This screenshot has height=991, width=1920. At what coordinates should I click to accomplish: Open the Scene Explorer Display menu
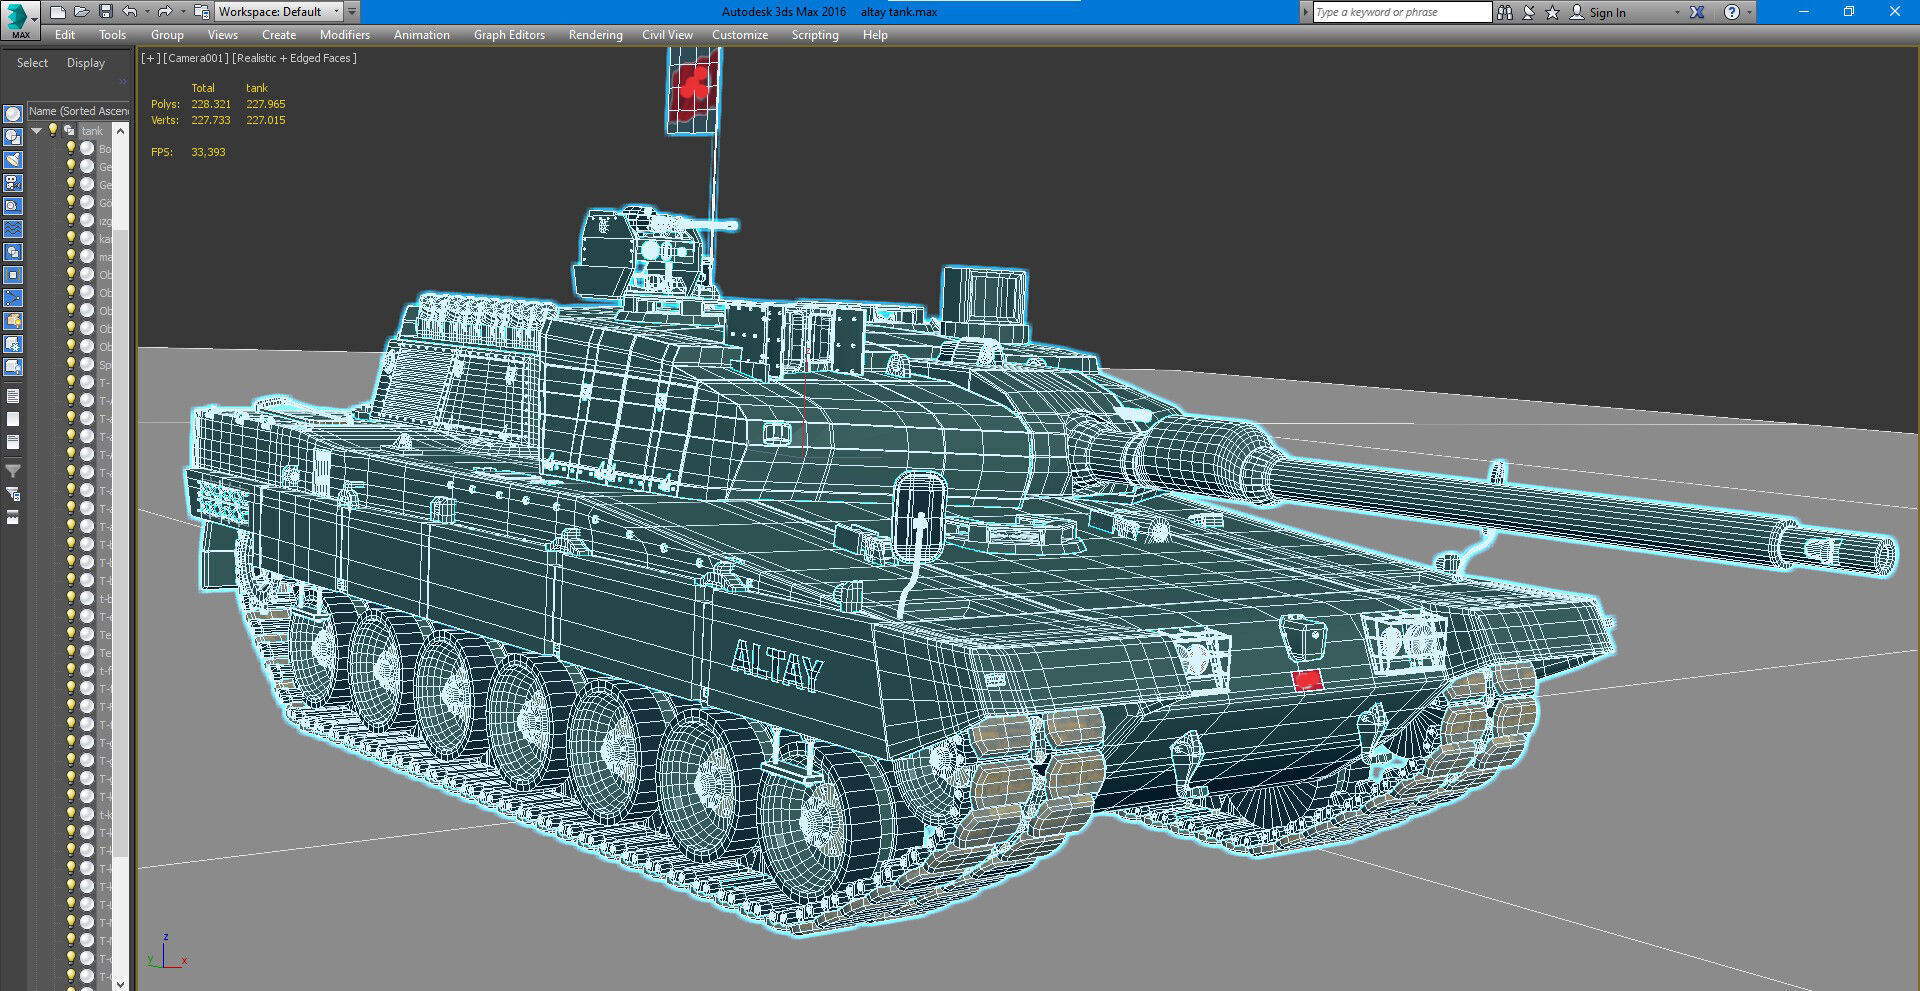tap(86, 62)
